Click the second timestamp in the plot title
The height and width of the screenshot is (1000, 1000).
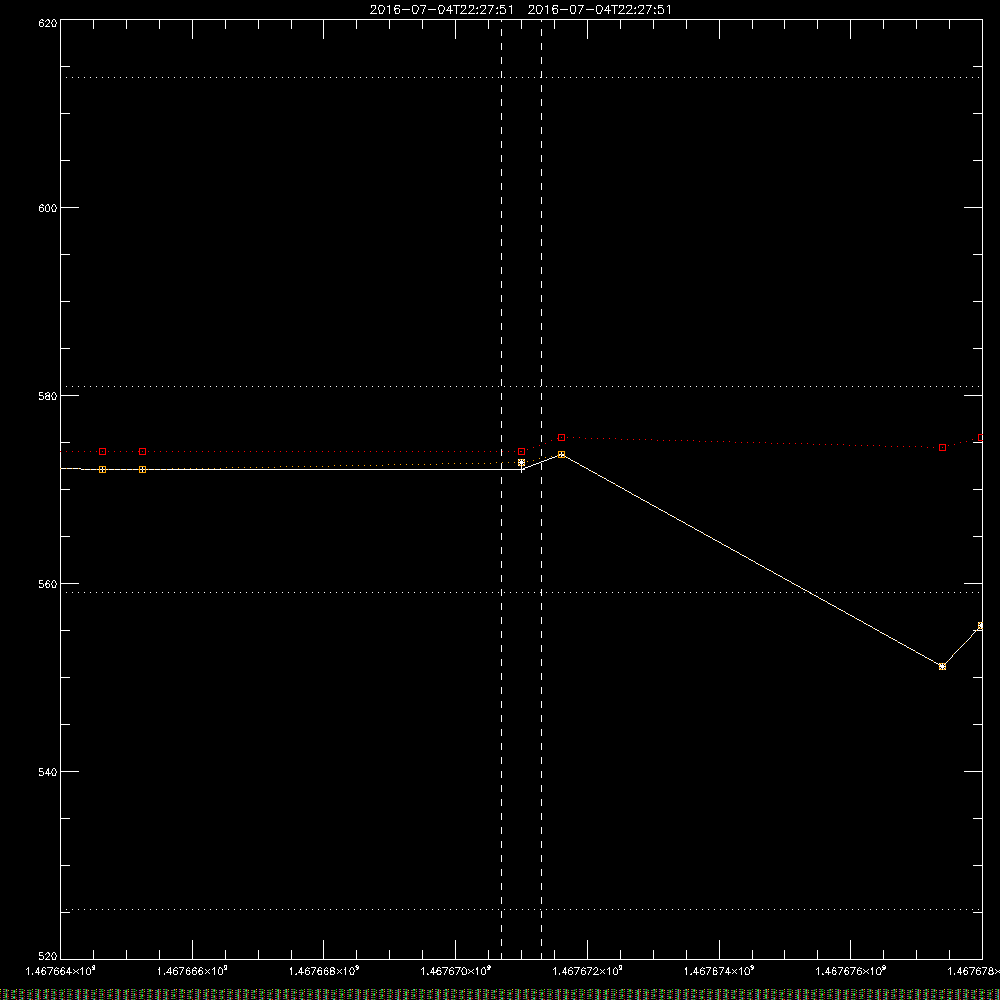point(599,10)
